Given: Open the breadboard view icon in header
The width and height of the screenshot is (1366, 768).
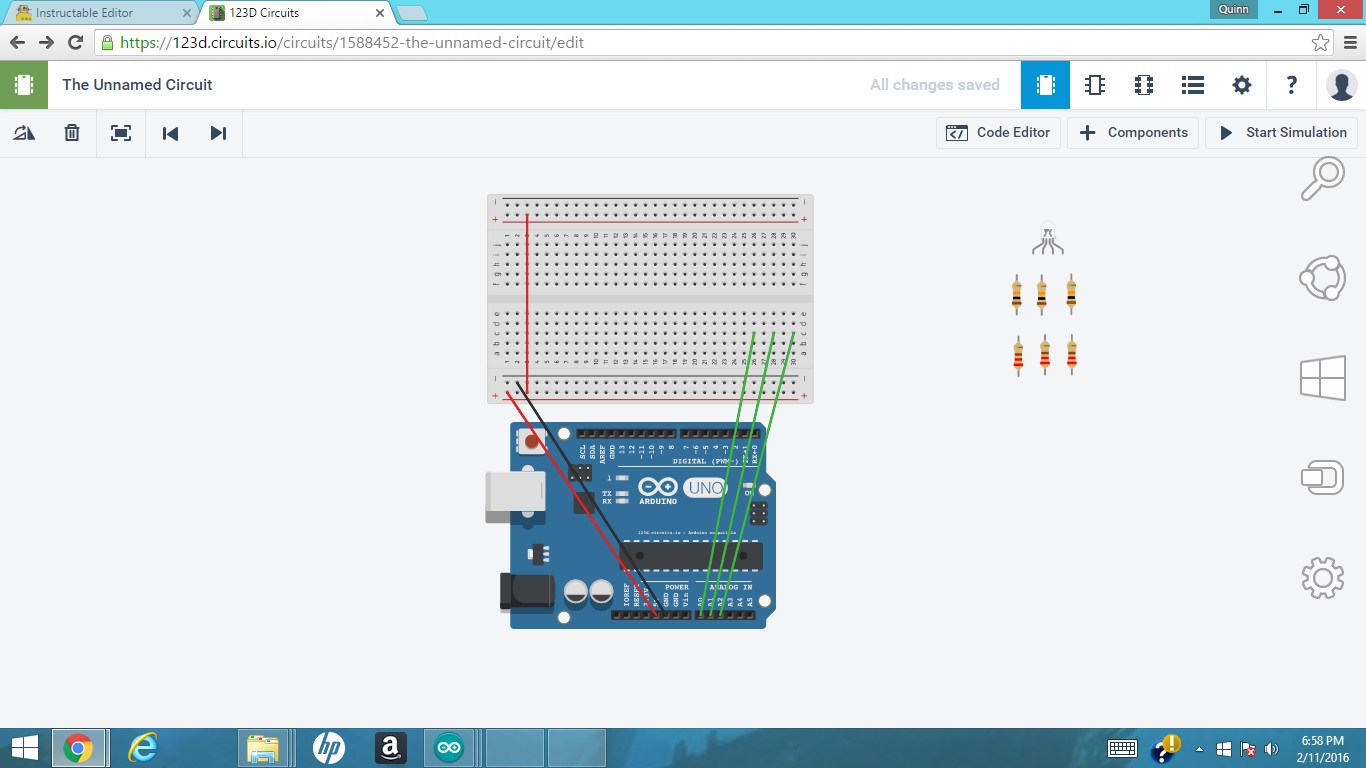Looking at the screenshot, I should pos(1045,85).
